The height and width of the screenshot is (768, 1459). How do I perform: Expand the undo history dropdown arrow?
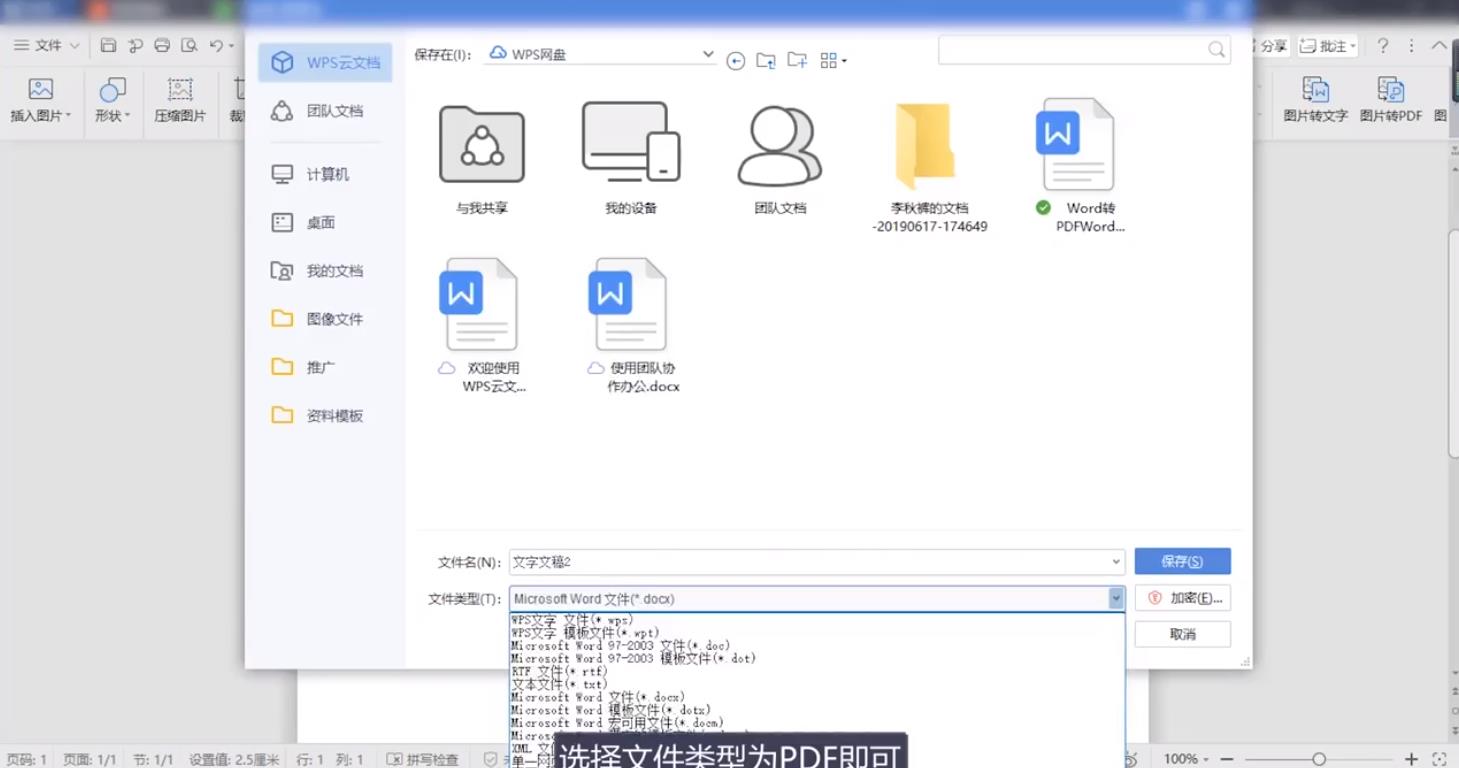click(x=231, y=46)
